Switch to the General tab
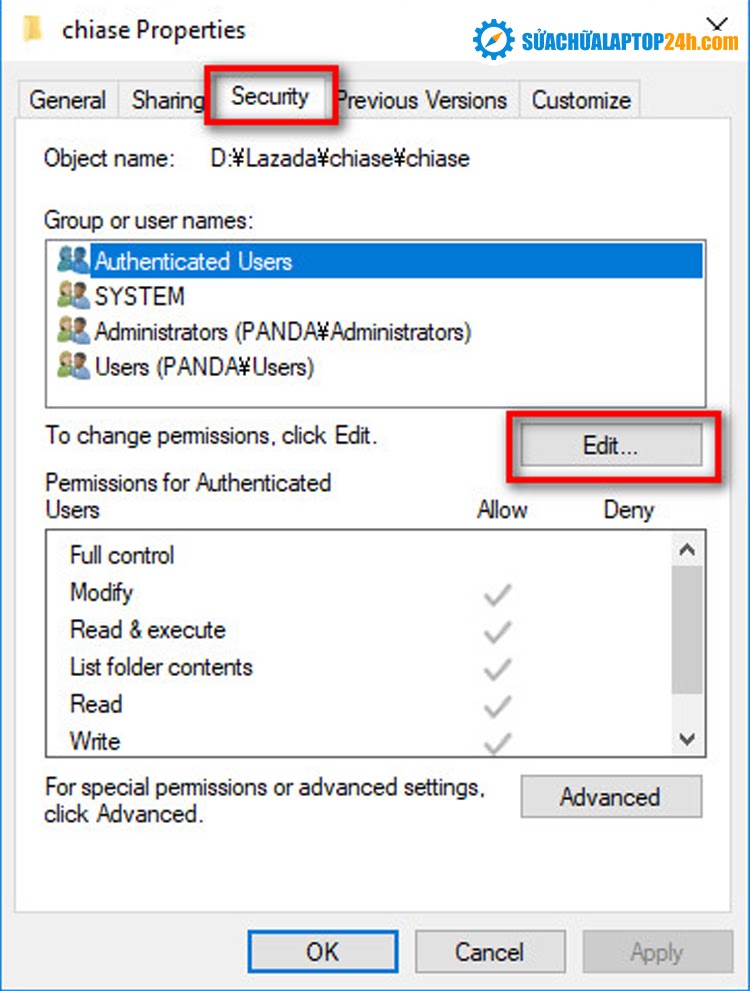The height and width of the screenshot is (991, 750). point(68,100)
